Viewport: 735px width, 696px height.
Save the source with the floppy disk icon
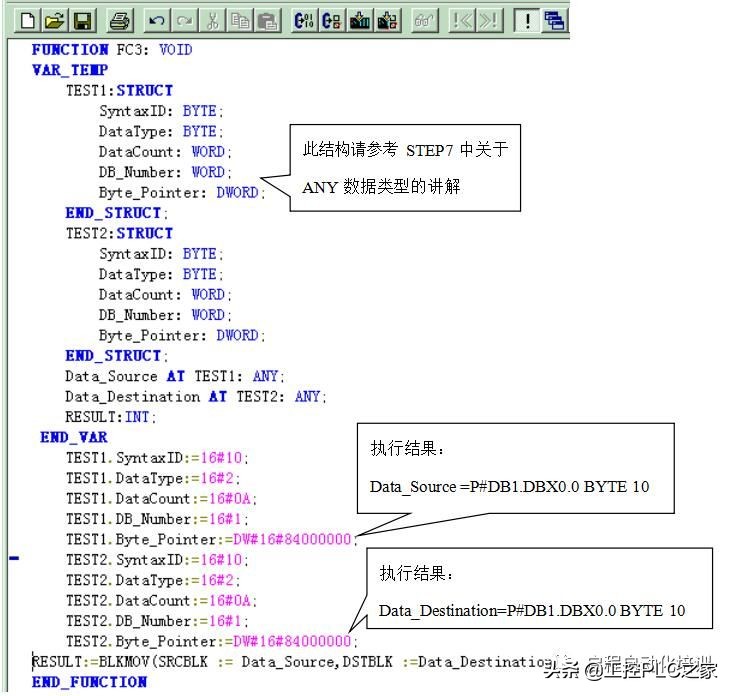(82, 21)
